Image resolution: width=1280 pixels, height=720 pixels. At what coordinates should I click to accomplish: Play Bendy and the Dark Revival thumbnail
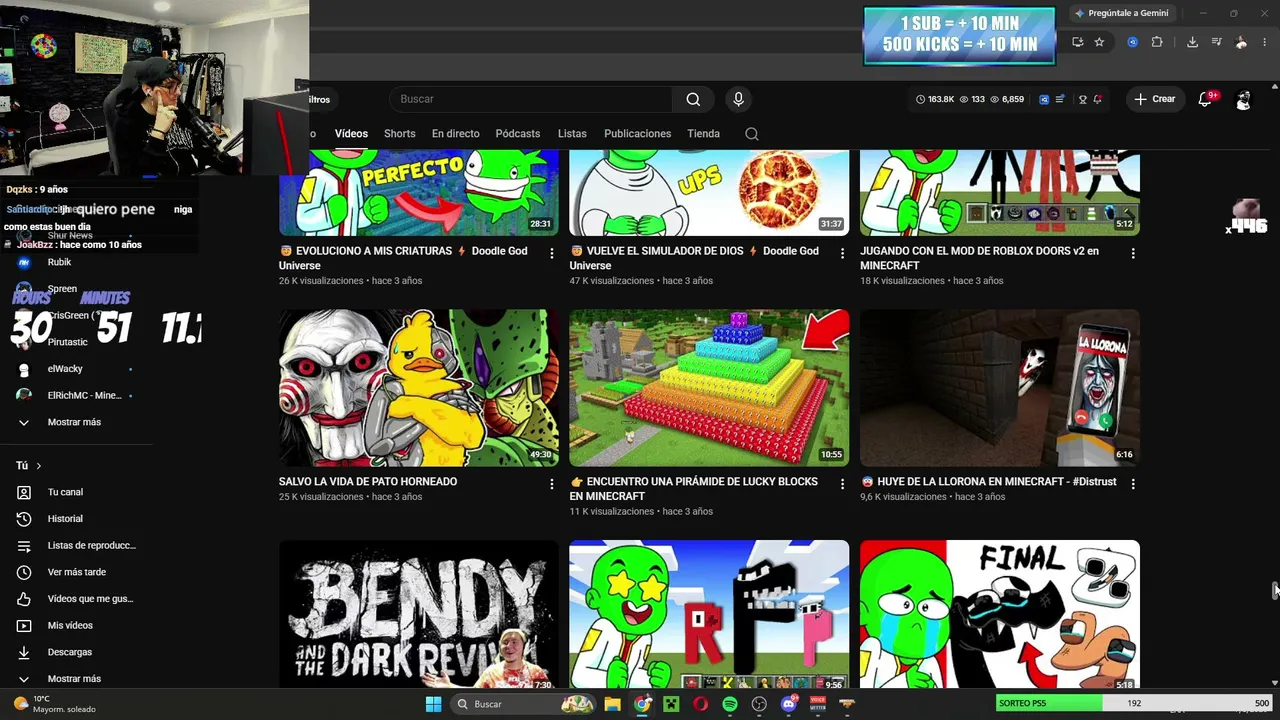pyautogui.click(x=419, y=615)
